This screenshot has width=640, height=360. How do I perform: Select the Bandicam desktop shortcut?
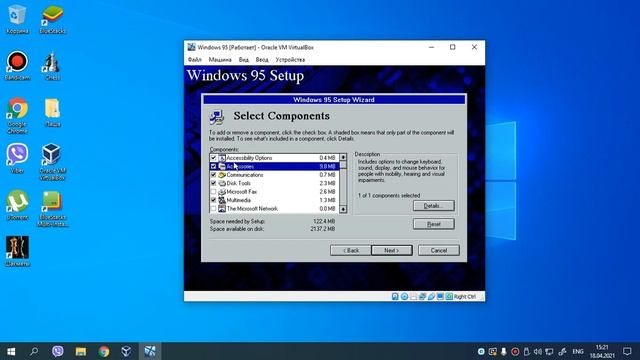pos(17,66)
